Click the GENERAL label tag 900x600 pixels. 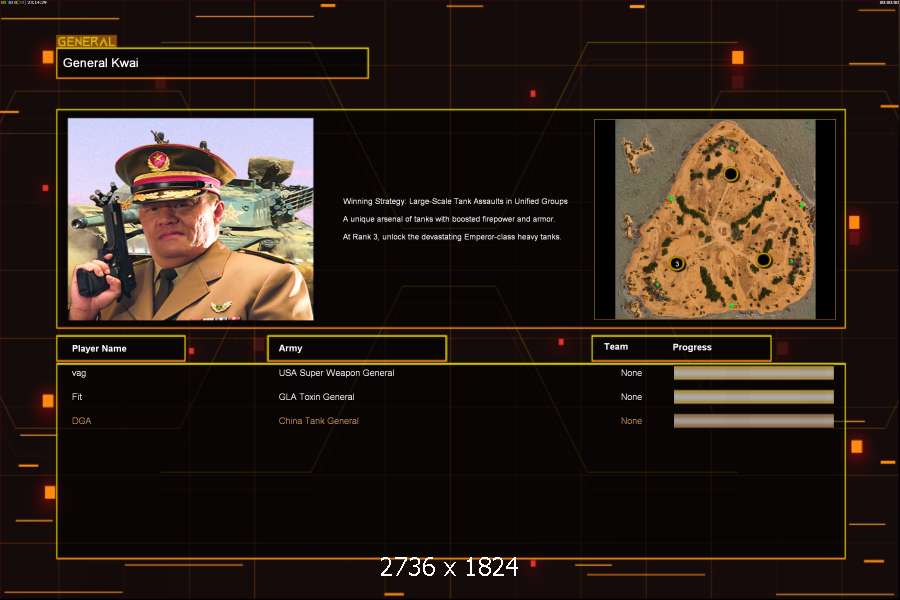point(86,41)
